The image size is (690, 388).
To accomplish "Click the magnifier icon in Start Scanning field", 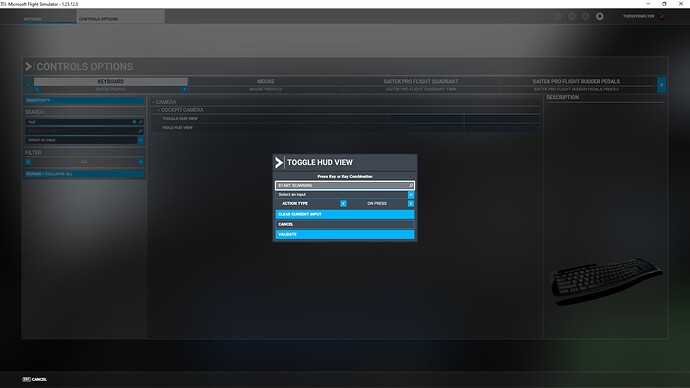I will pos(411,186).
